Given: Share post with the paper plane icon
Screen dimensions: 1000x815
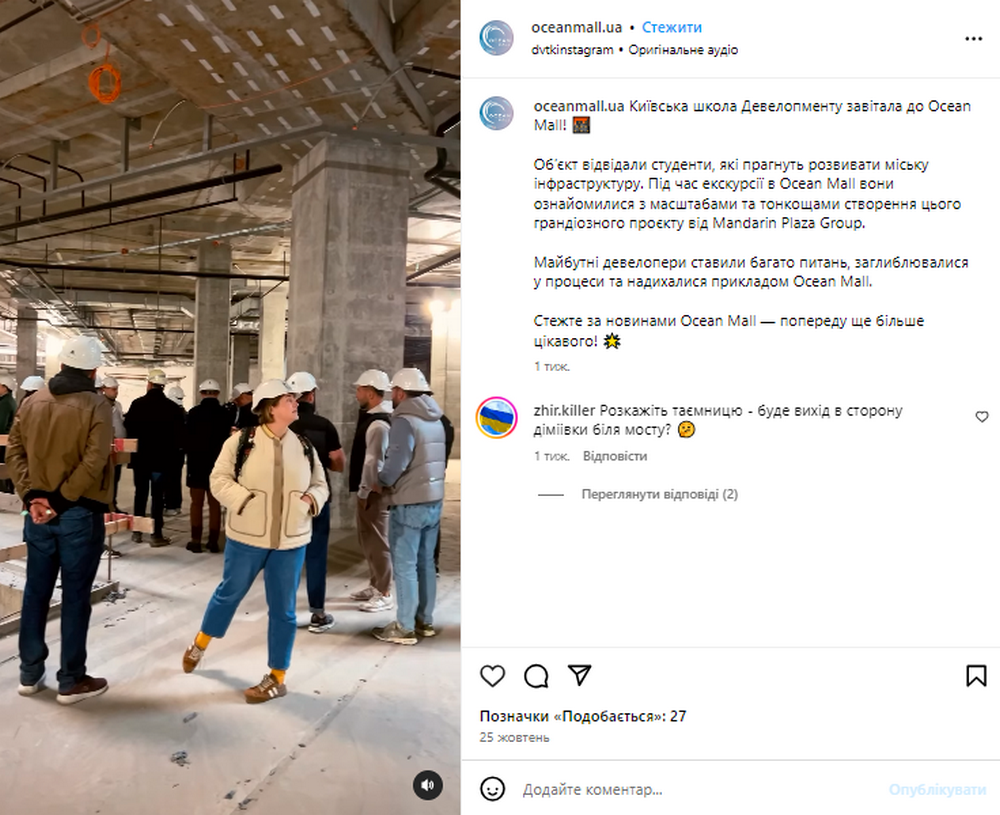Looking at the screenshot, I should pos(579,675).
